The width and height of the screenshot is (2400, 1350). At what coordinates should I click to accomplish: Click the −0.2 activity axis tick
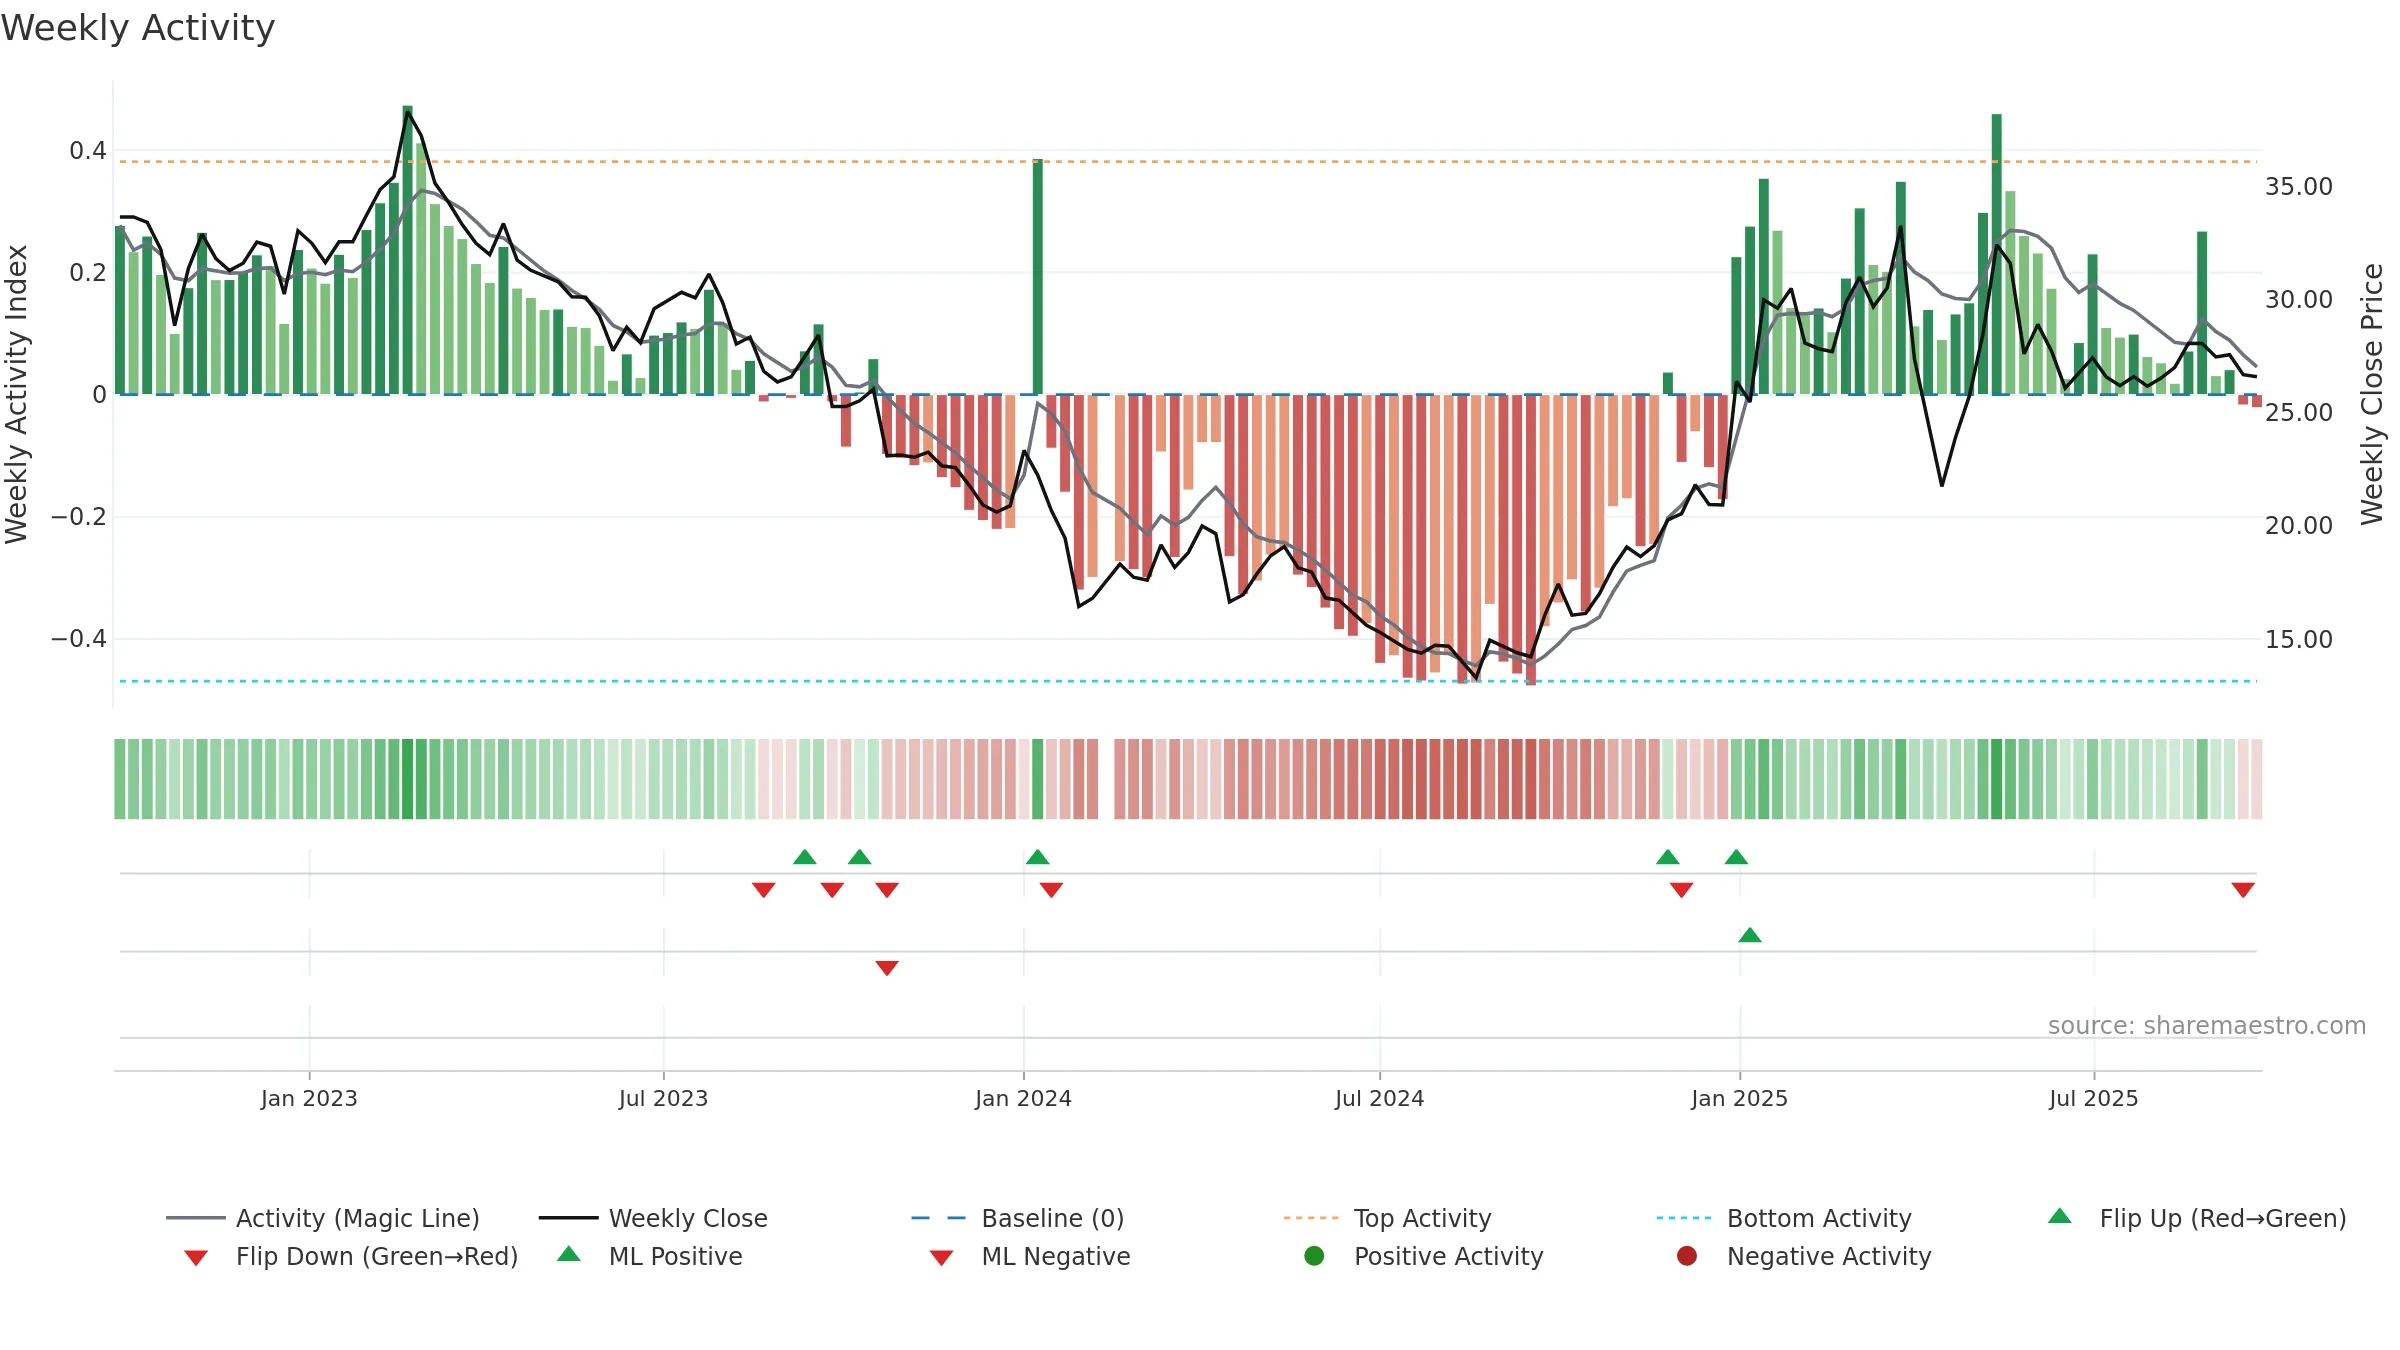[79, 517]
